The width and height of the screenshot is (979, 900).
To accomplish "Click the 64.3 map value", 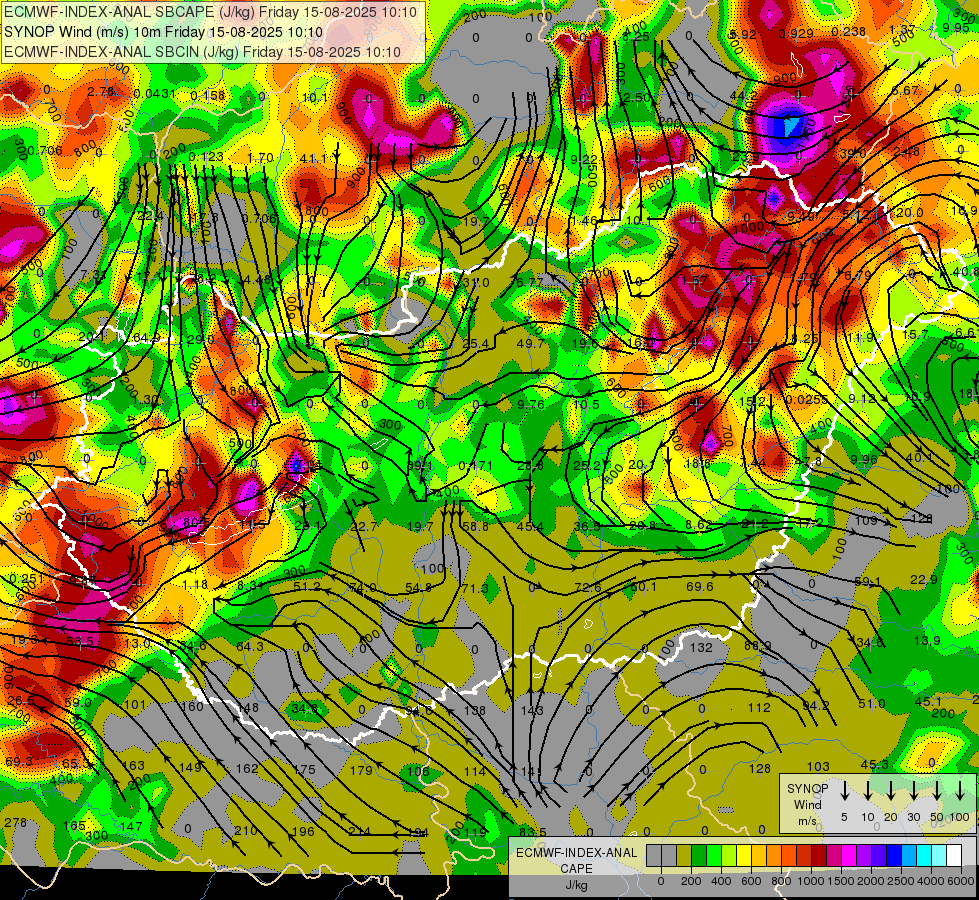I will coord(250,646).
